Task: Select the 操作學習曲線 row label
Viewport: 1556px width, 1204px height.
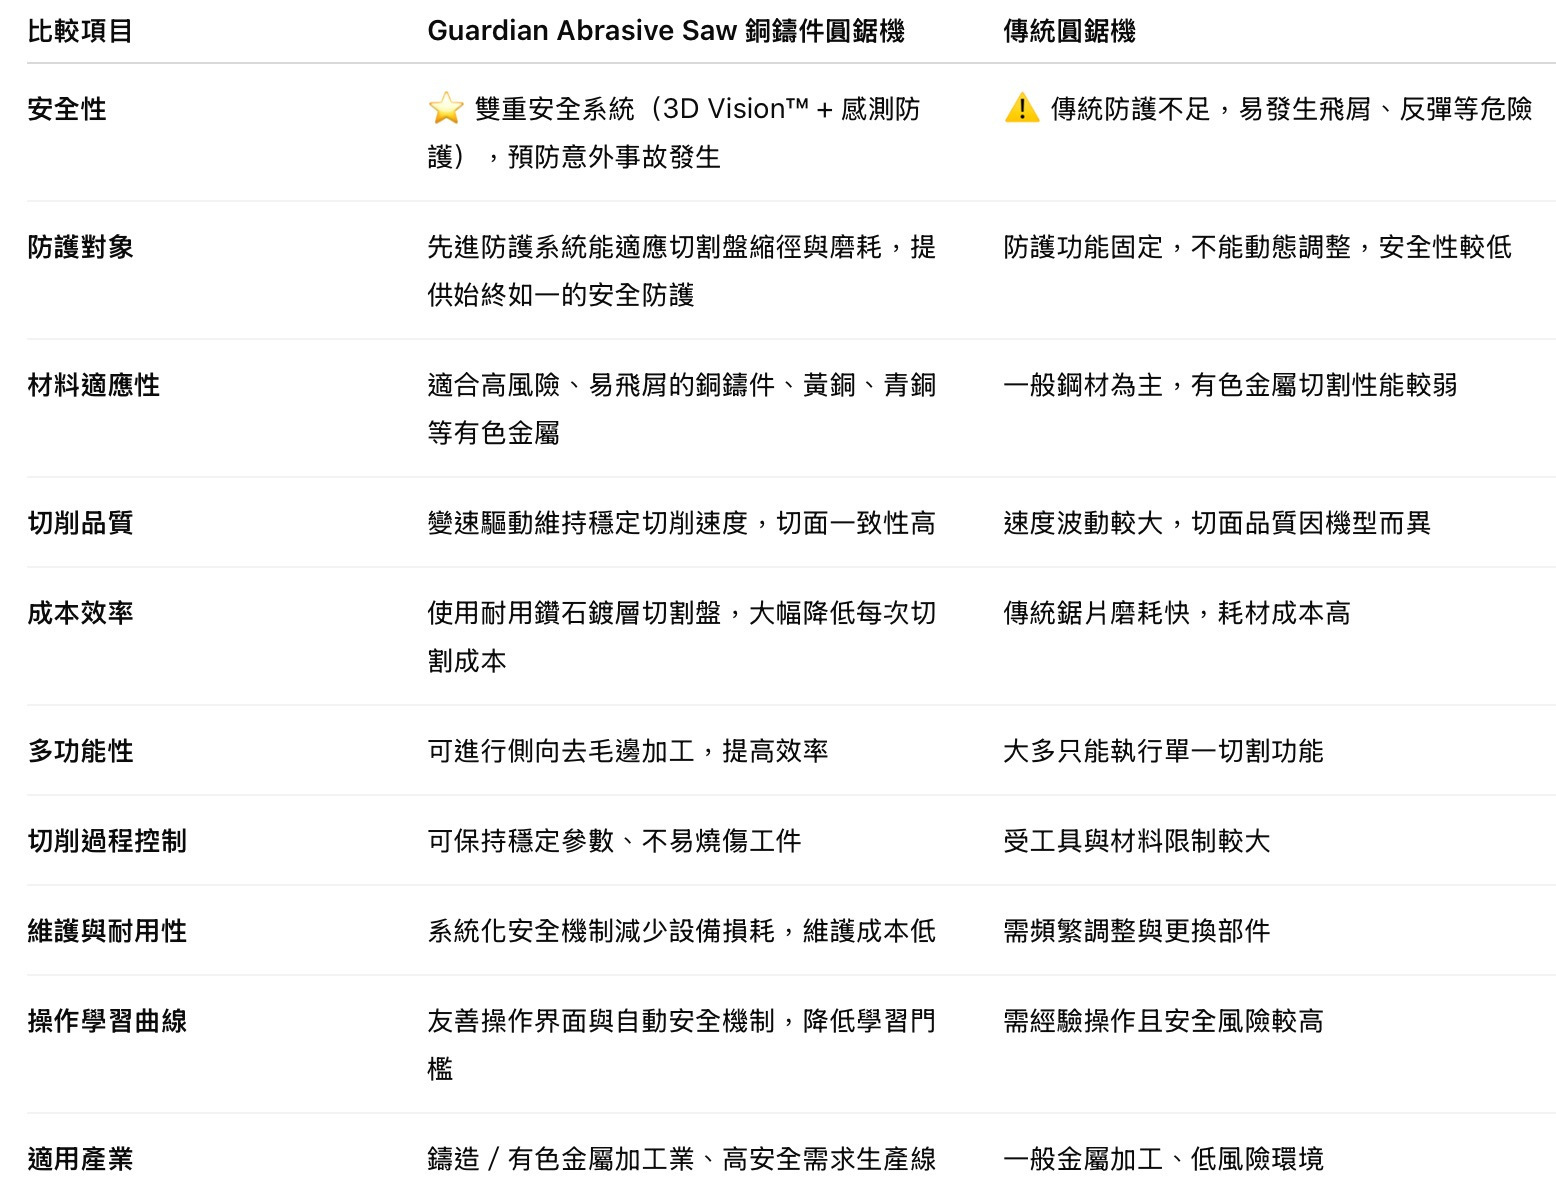Action: (x=107, y=1021)
